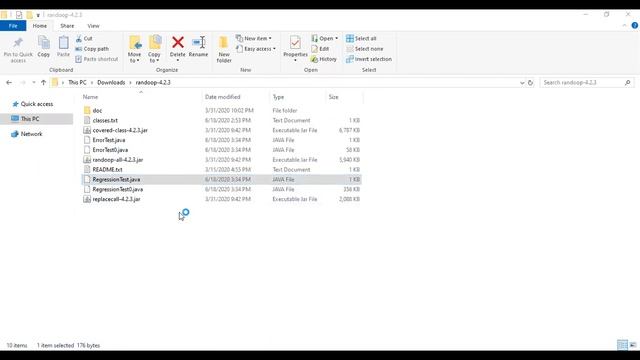Sort by the Name column header

tap(141, 97)
